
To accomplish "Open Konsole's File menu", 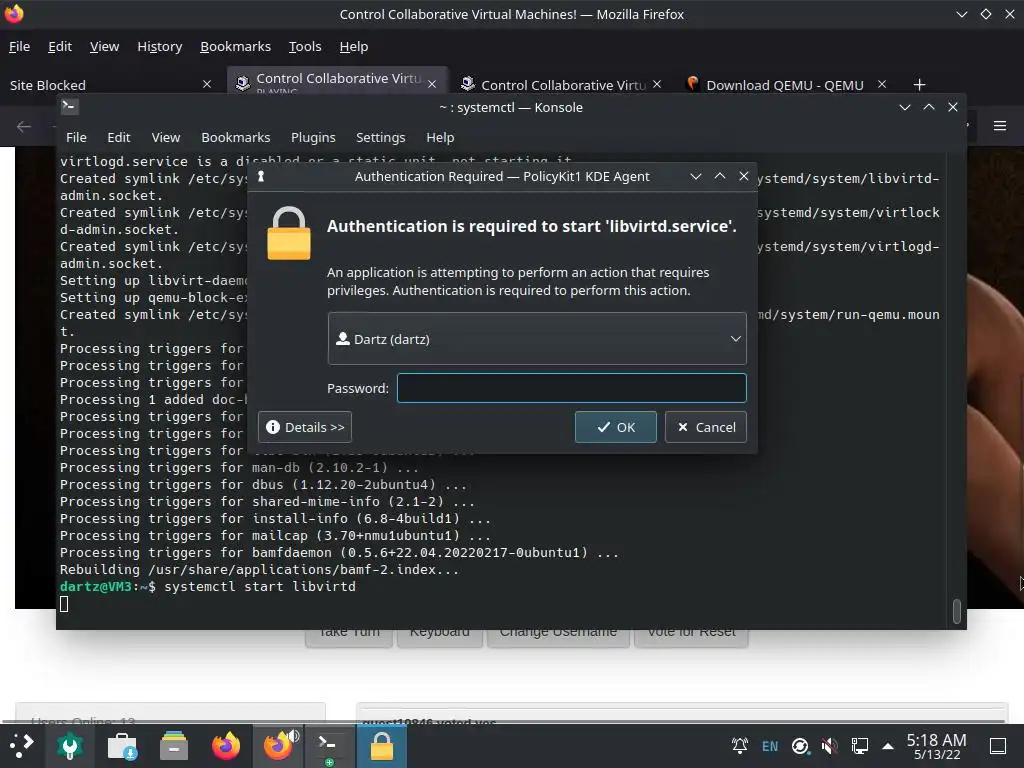I will [76, 137].
